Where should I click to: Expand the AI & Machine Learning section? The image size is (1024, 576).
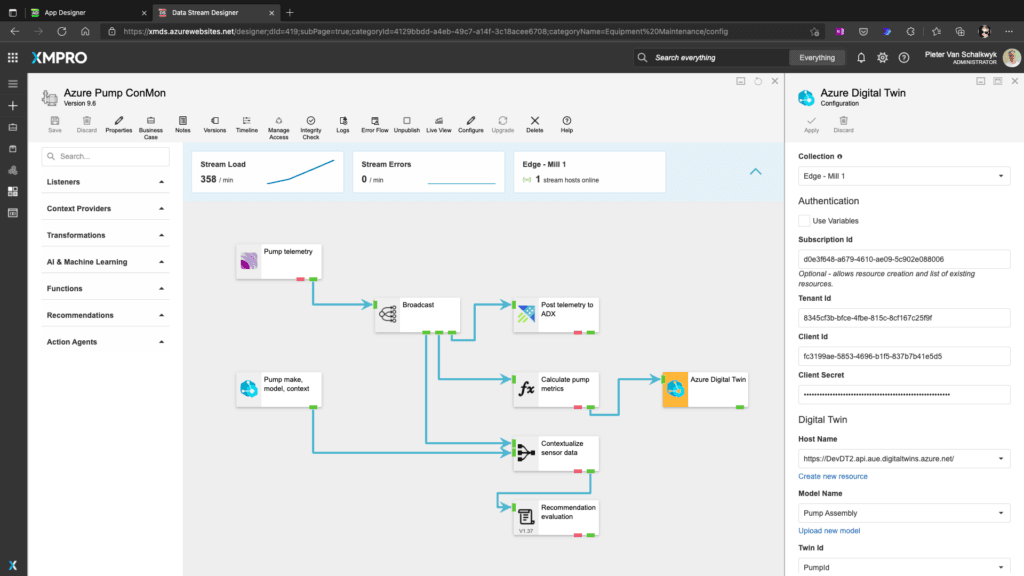coord(105,262)
